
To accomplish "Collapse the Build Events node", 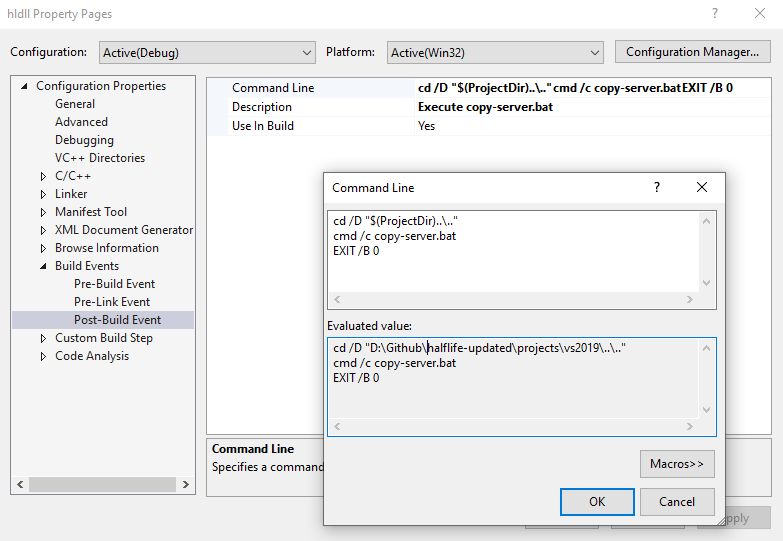I will click(43, 266).
